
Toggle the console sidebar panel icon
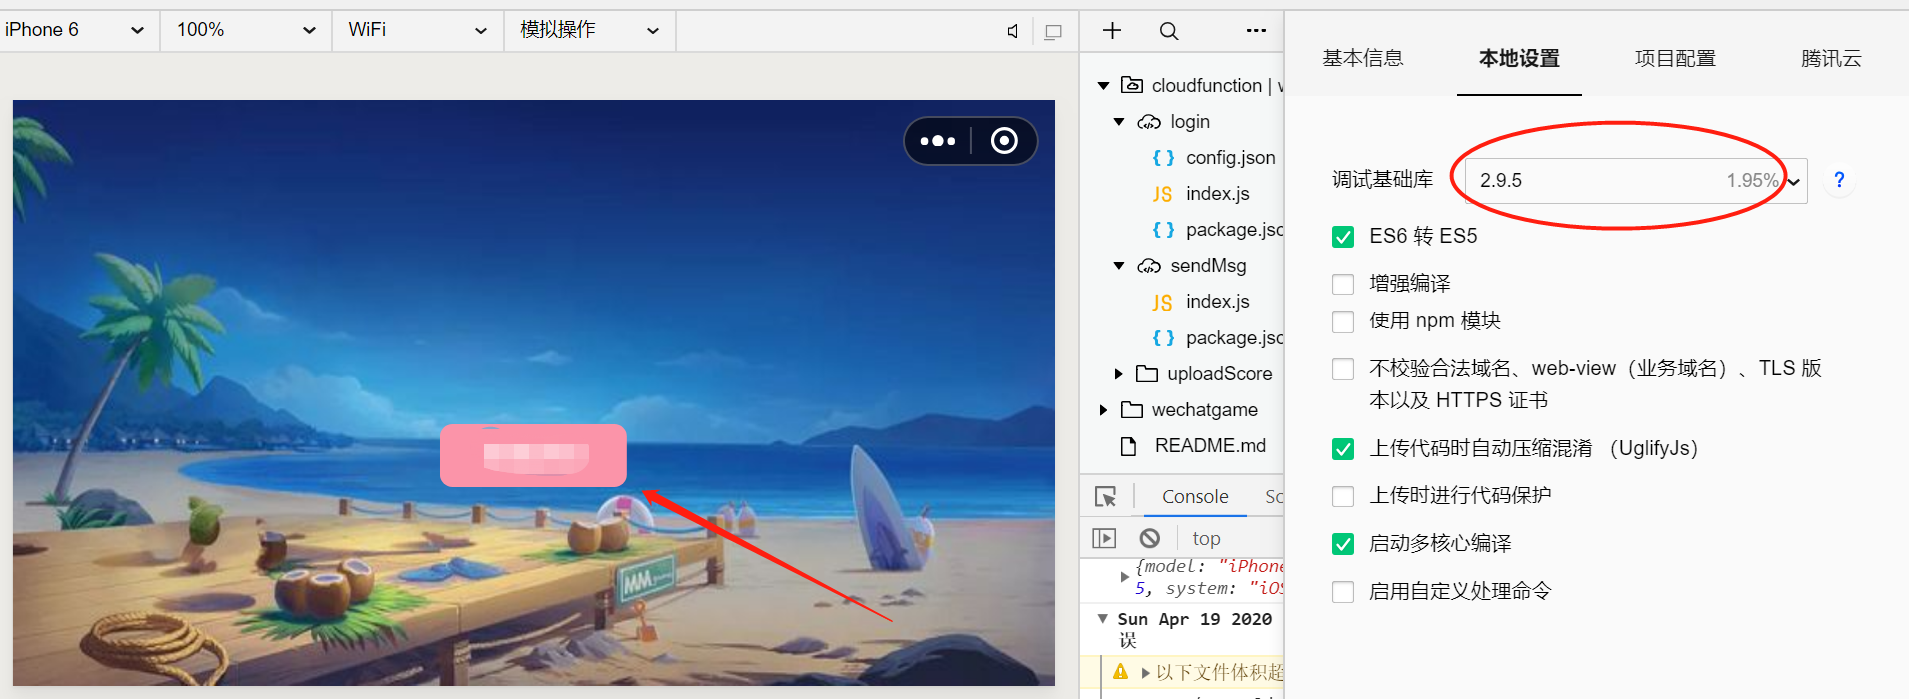point(1104,538)
